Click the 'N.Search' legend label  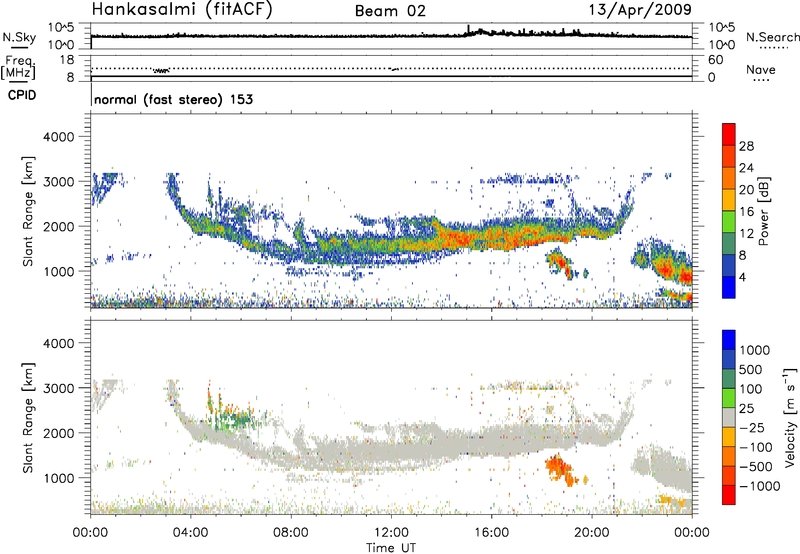[772, 37]
